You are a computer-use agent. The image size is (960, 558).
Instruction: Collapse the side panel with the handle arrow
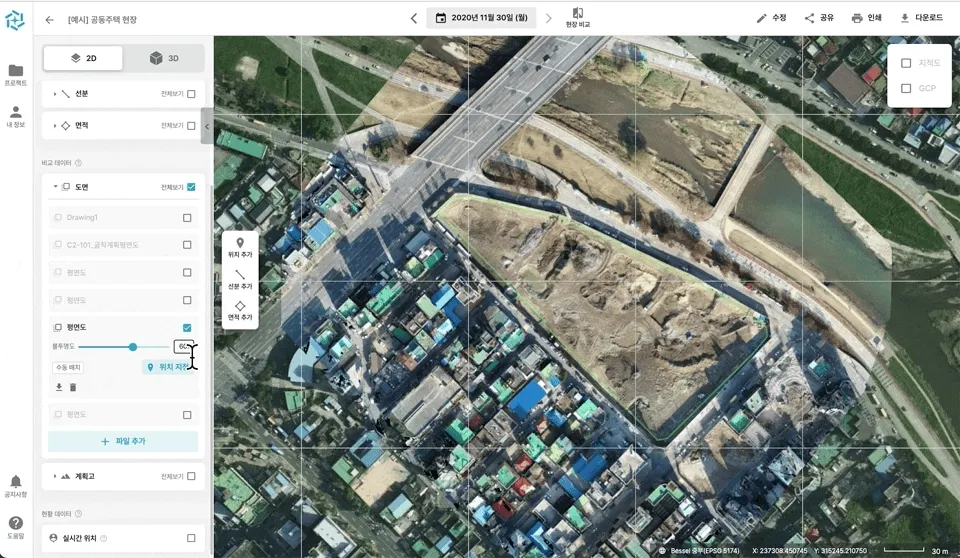207,126
